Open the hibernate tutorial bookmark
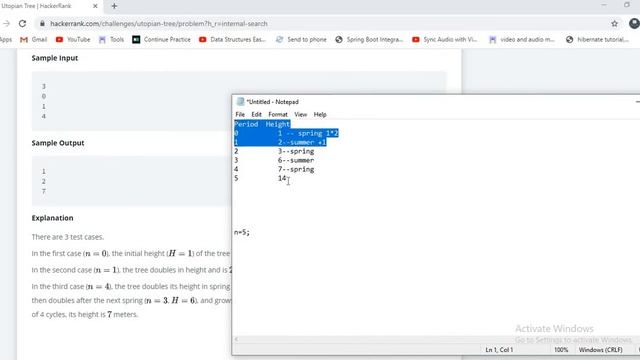640x360 pixels. (x=597, y=40)
